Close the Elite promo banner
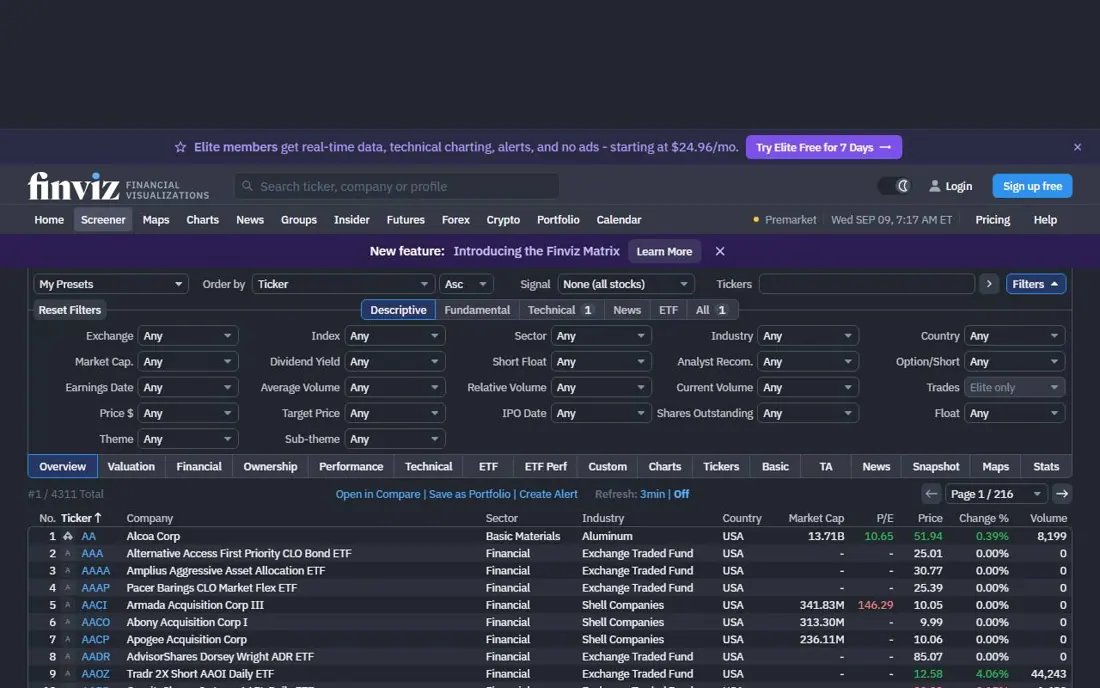The image size is (1100, 688). (x=1078, y=147)
